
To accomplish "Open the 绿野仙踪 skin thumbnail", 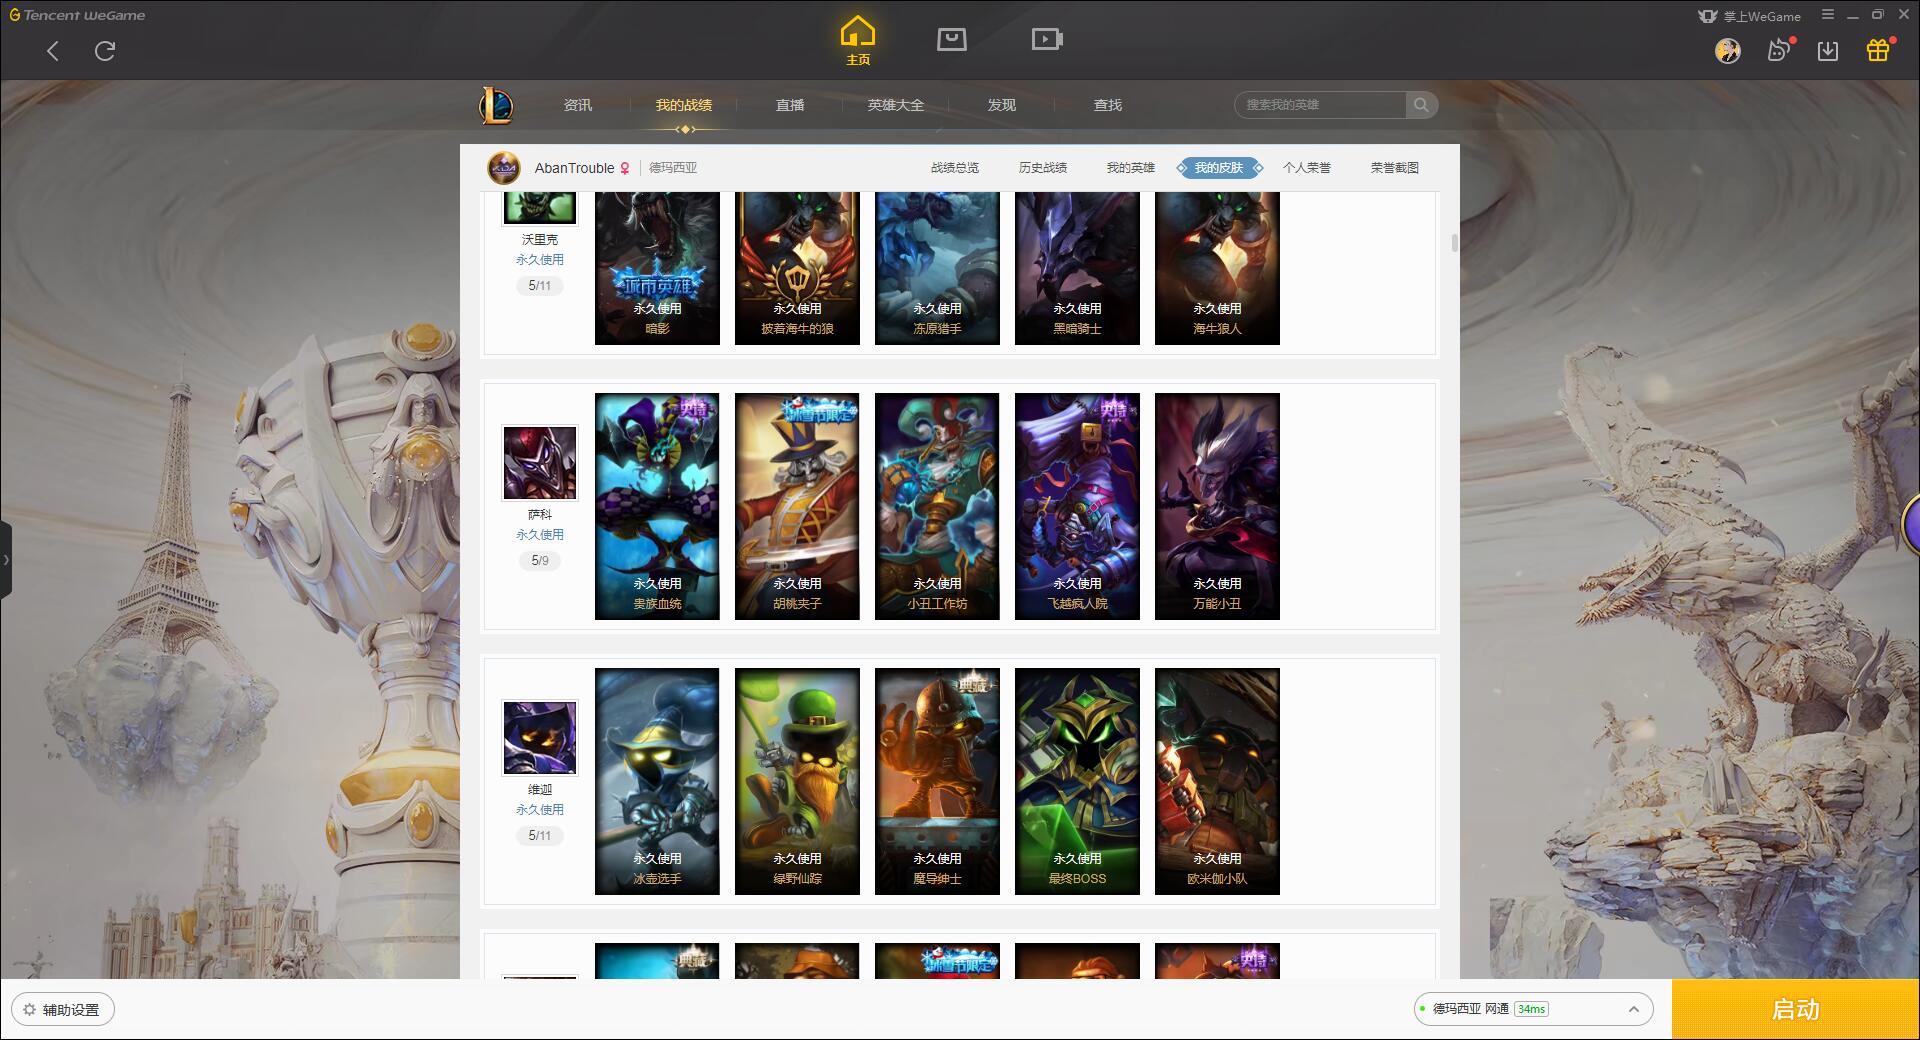I will coord(797,781).
